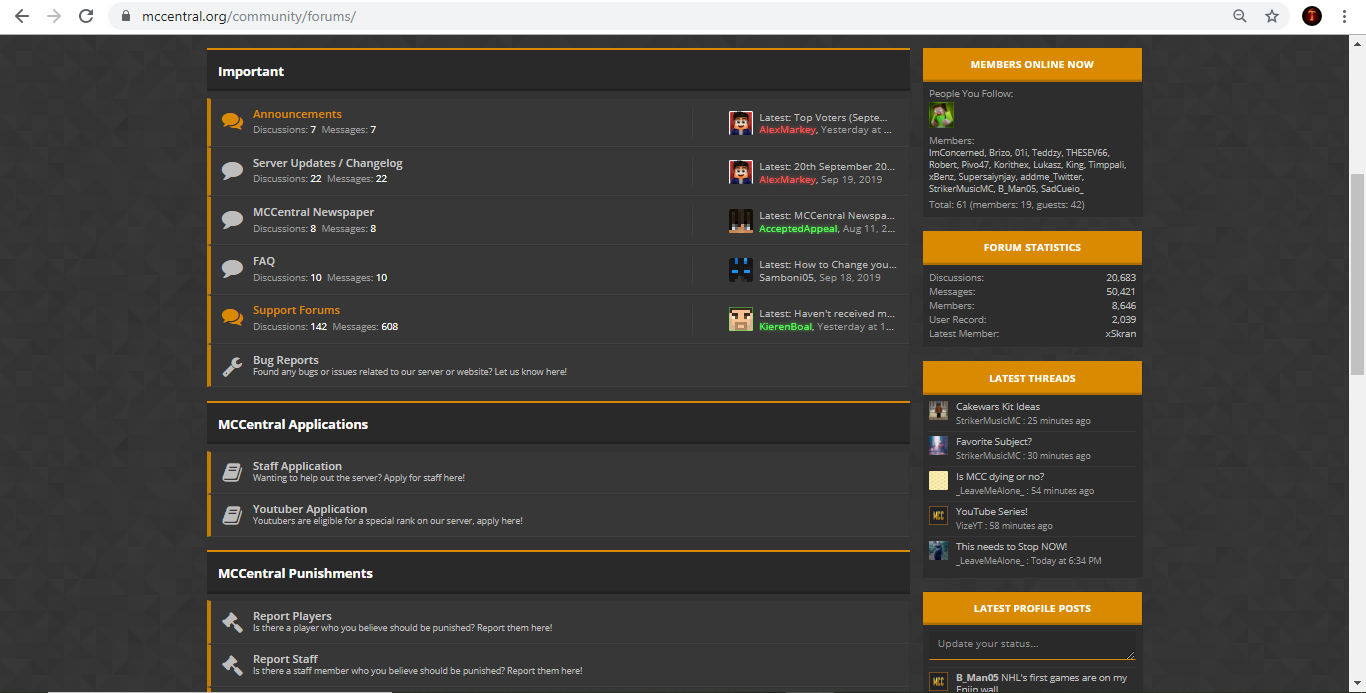
Task: Open latest Top Voters announcement post
Action: pos(841,117)
